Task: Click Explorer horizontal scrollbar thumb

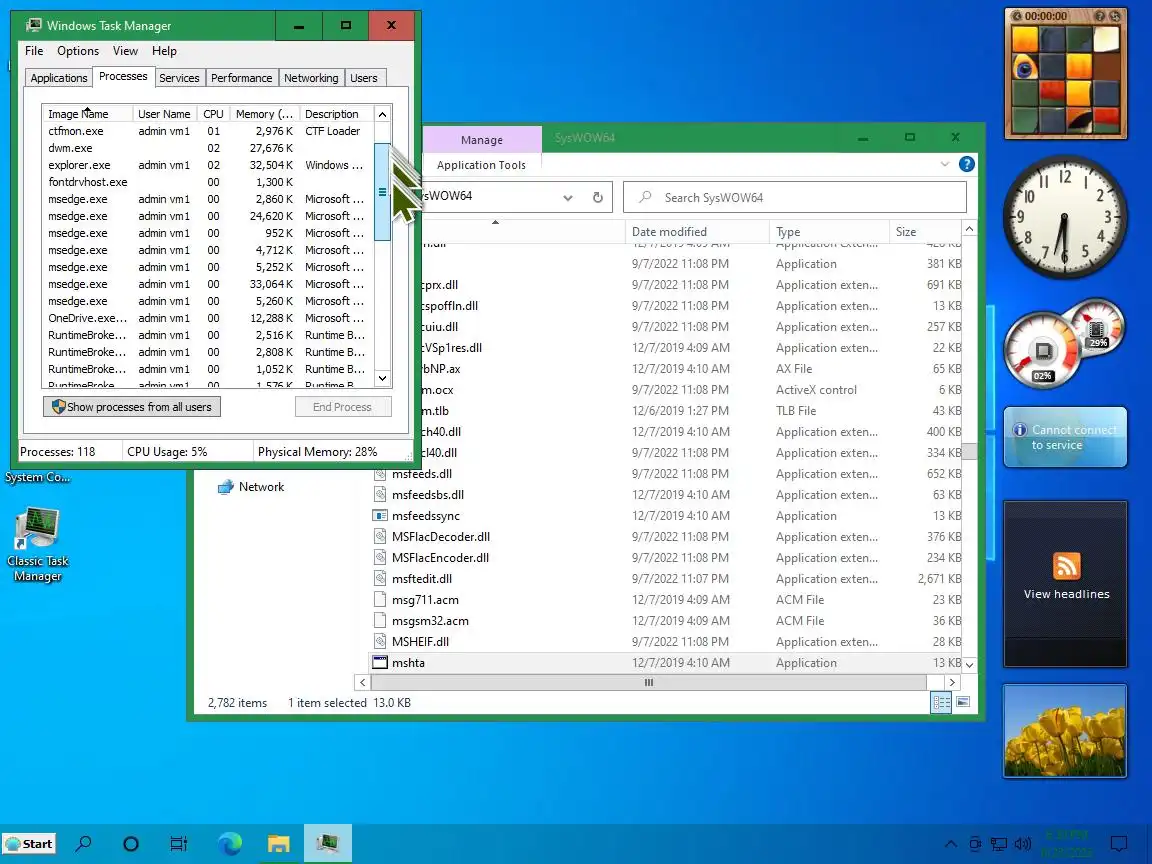Action: point(649,683)
